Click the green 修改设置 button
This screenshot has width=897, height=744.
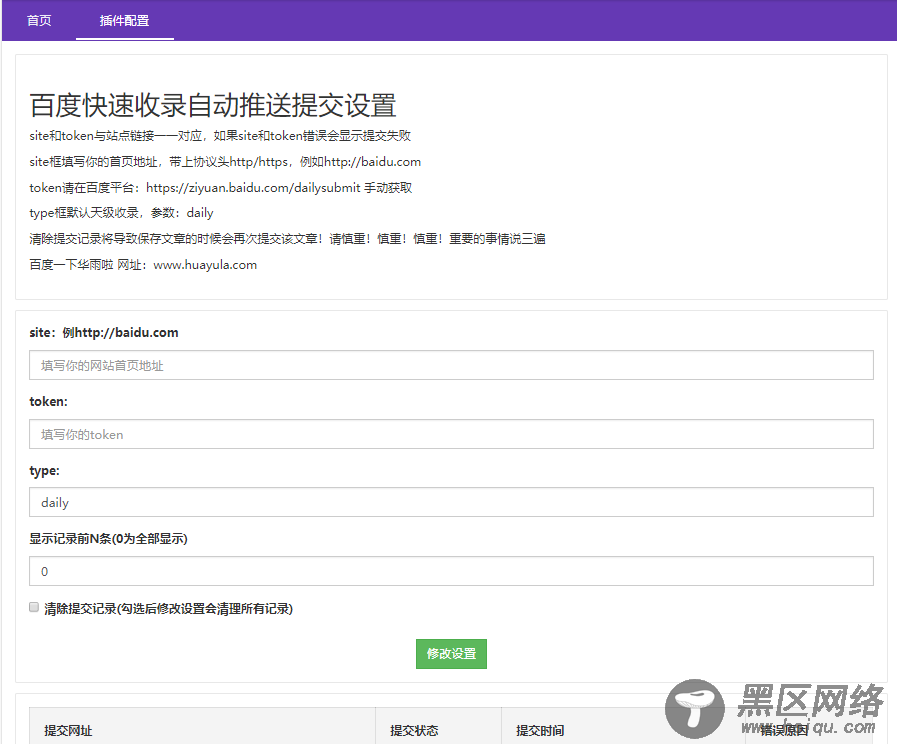451,654
